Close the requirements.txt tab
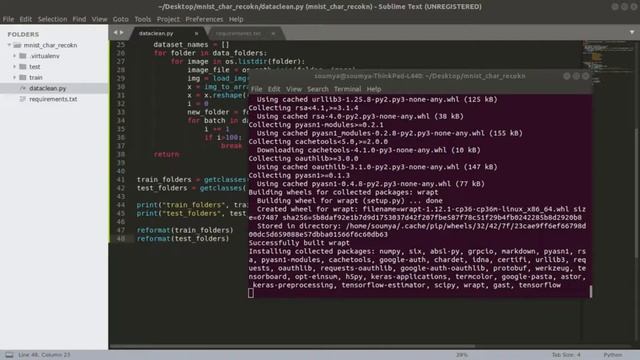 [x=273, y=33]
